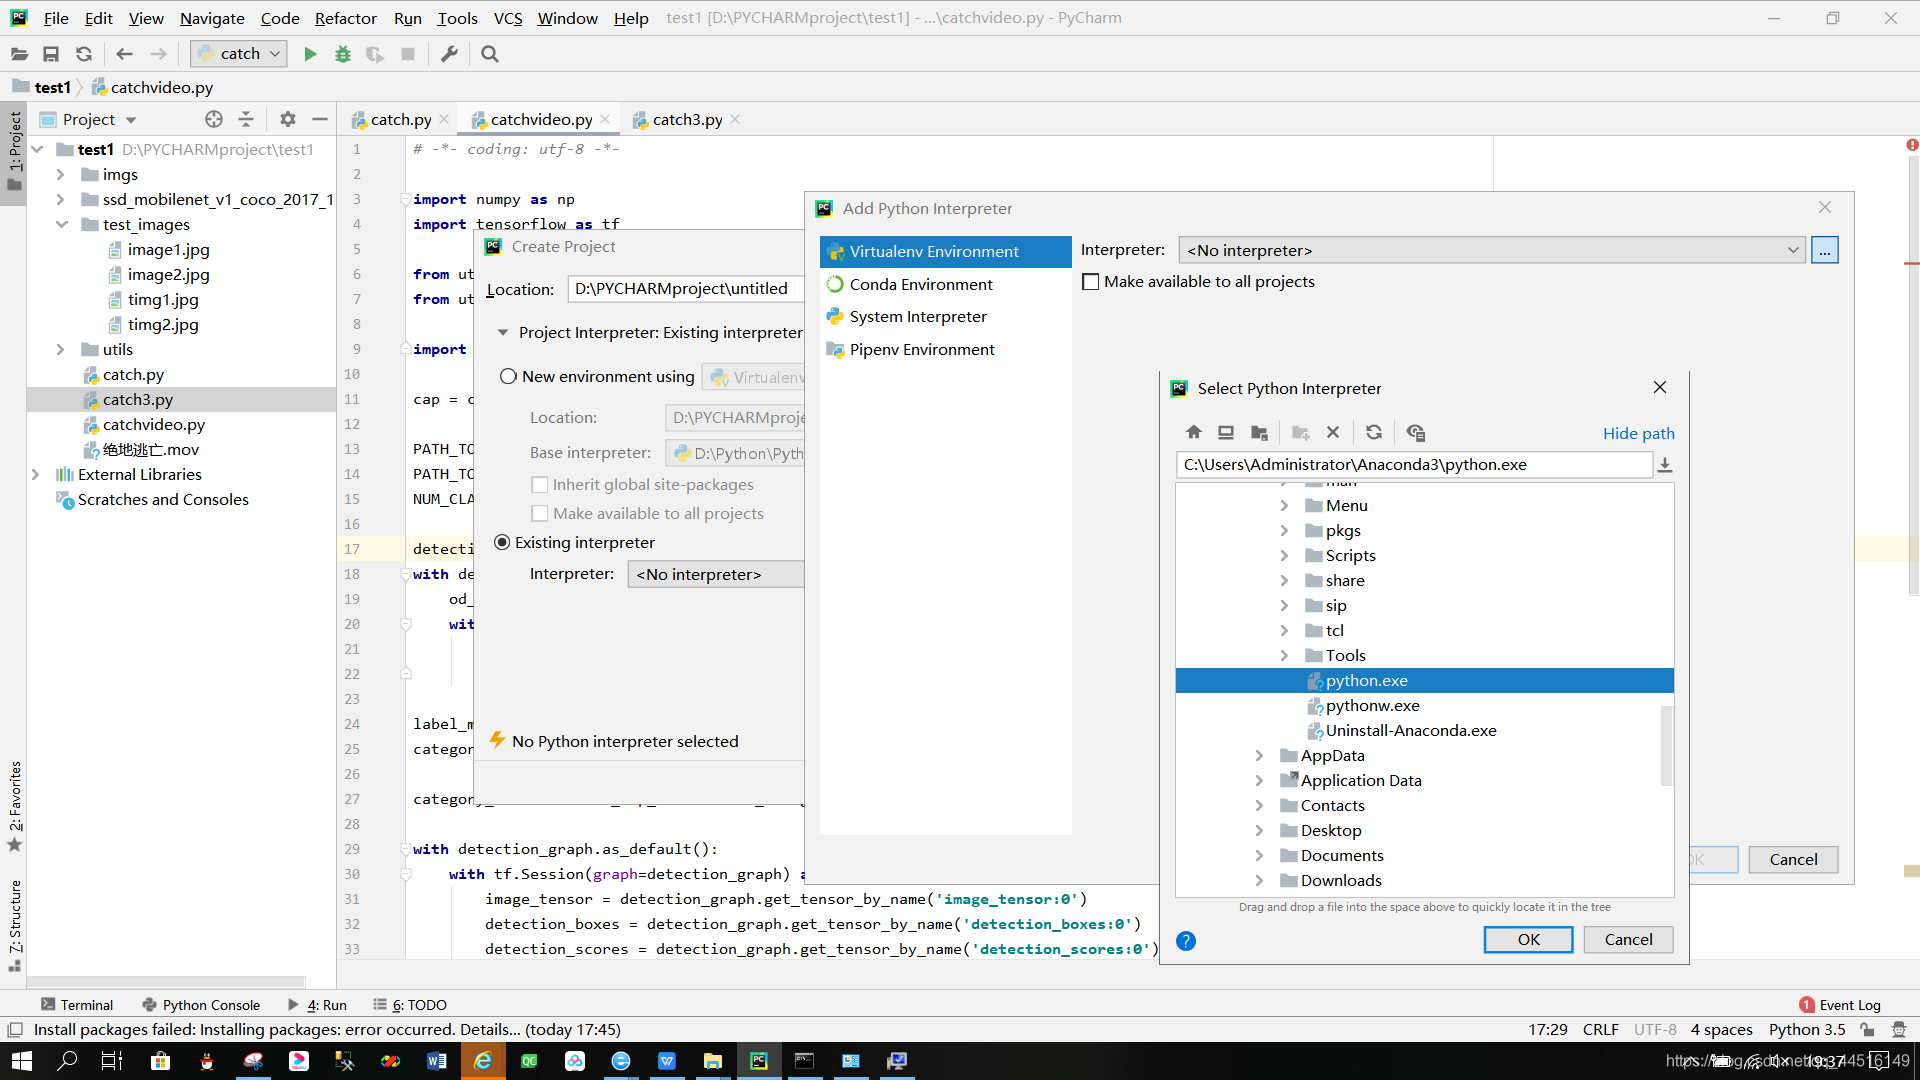The width and height of the screenshot is (1920, 1080).
Task: Open the Refactor menu
Action: (345, 18)
